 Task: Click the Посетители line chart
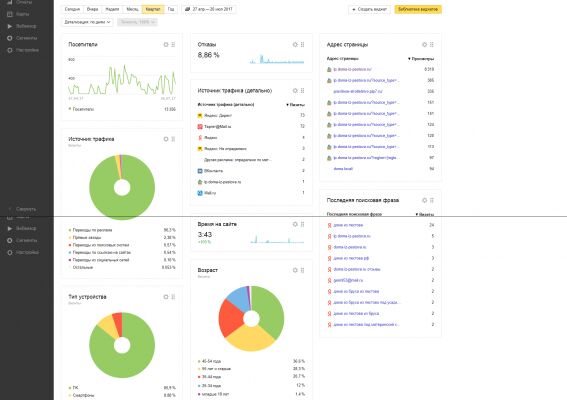tap(122, 79)
